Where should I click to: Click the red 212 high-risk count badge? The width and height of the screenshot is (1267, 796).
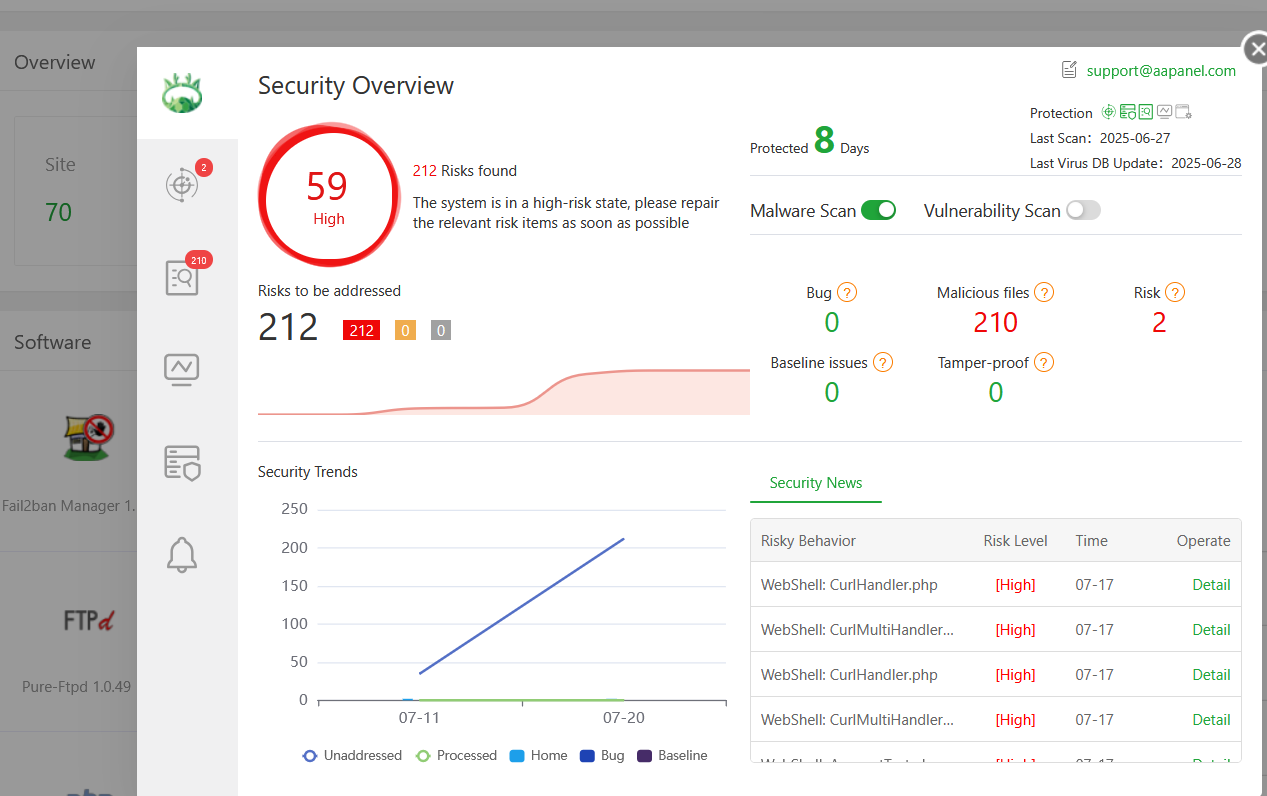coord(361,330)
